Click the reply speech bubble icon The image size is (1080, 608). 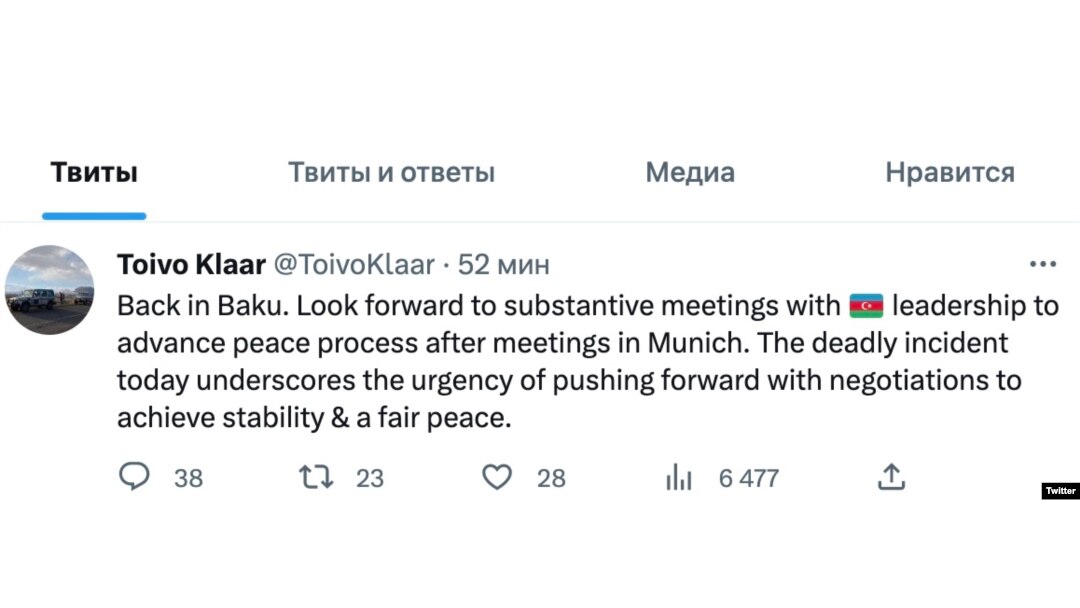133,478
